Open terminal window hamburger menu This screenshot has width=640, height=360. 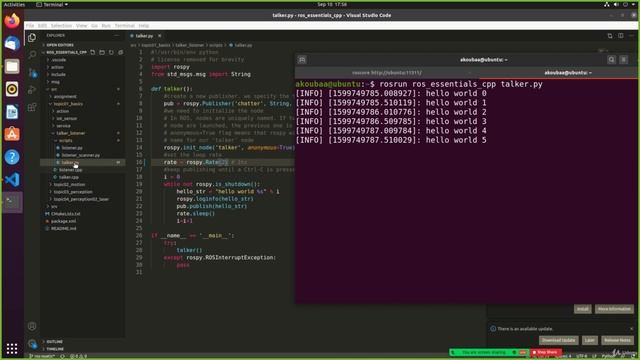[x=624, y=60]
